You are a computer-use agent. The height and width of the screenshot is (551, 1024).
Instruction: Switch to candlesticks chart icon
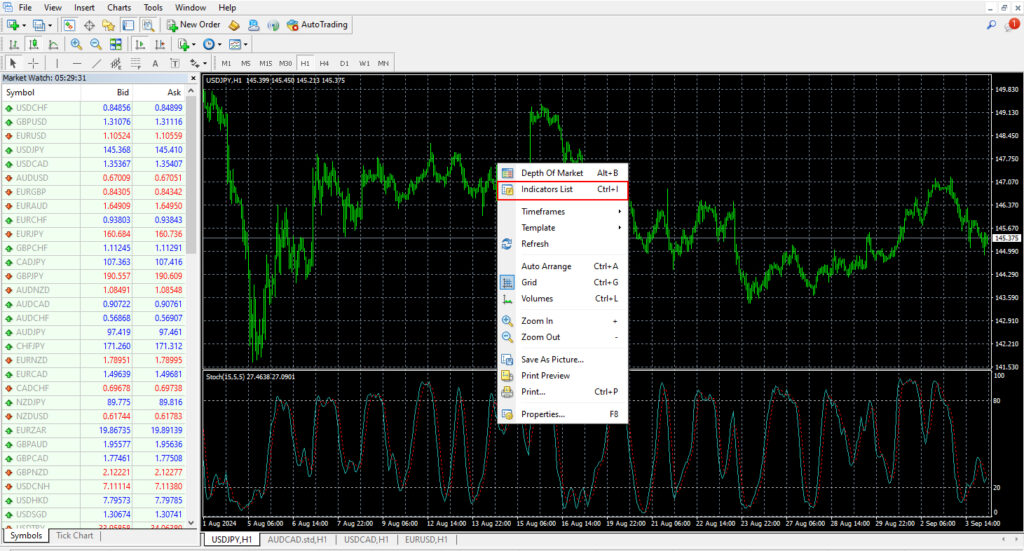33,44
